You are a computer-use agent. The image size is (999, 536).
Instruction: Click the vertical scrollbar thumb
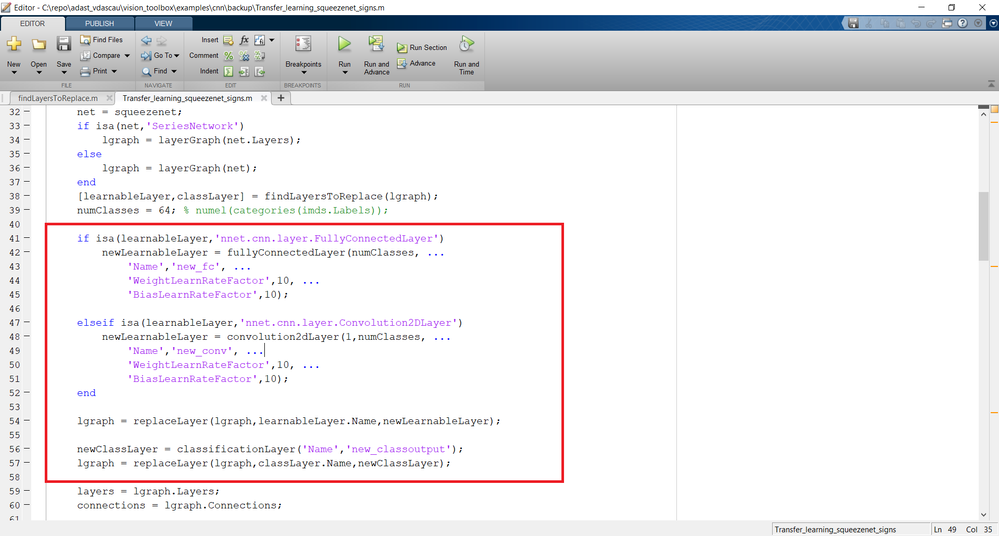point(983,225)
